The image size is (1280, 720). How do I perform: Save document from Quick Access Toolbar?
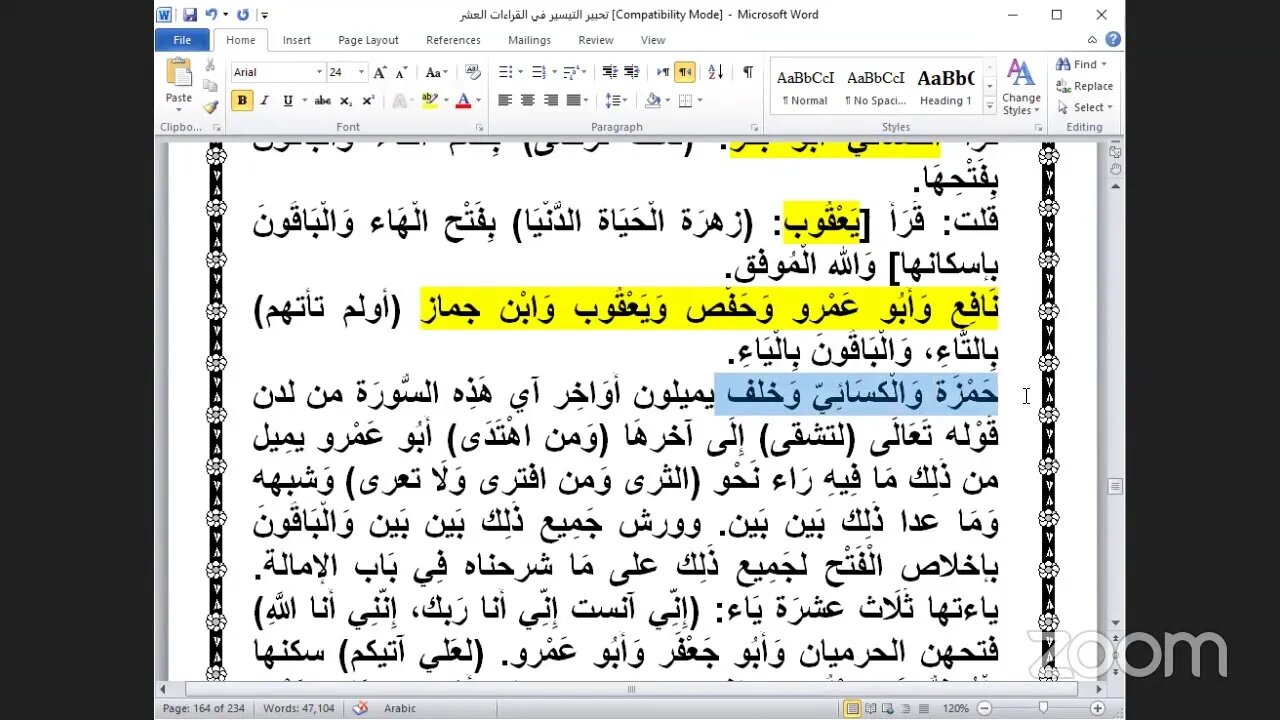(x=189, y=15)
